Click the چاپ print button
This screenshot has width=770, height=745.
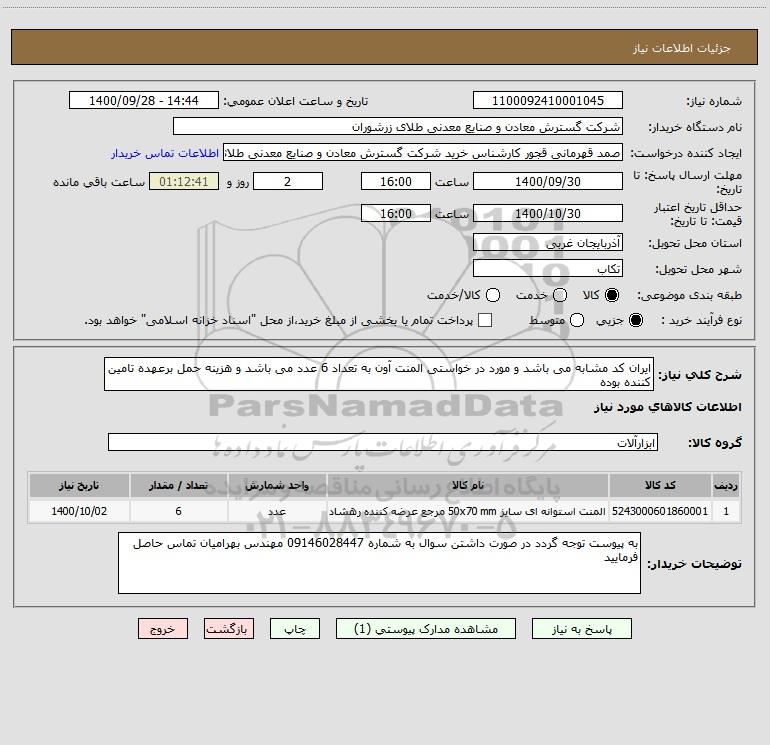[x=295, y=629]
